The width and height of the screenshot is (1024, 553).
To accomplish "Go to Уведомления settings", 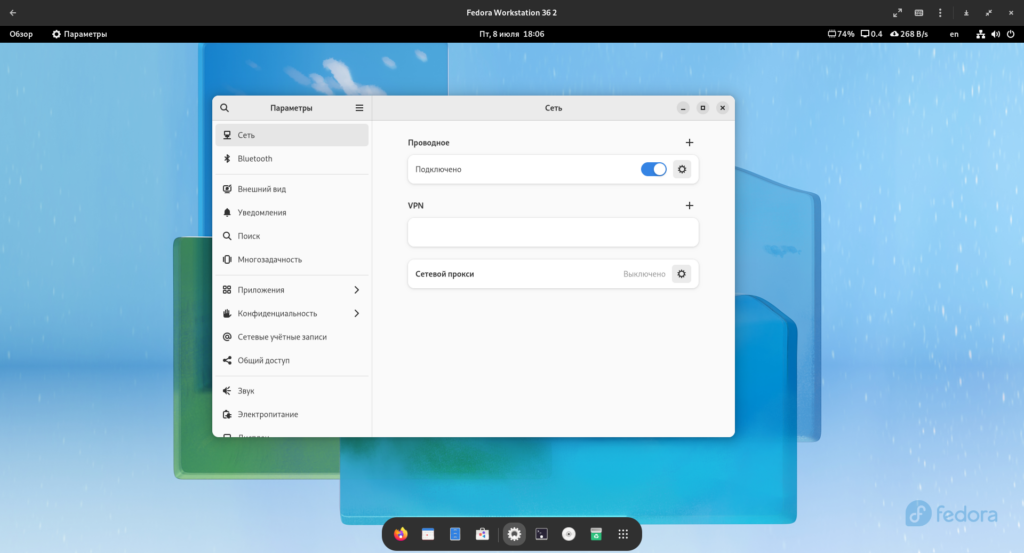I will coord(262,212).
